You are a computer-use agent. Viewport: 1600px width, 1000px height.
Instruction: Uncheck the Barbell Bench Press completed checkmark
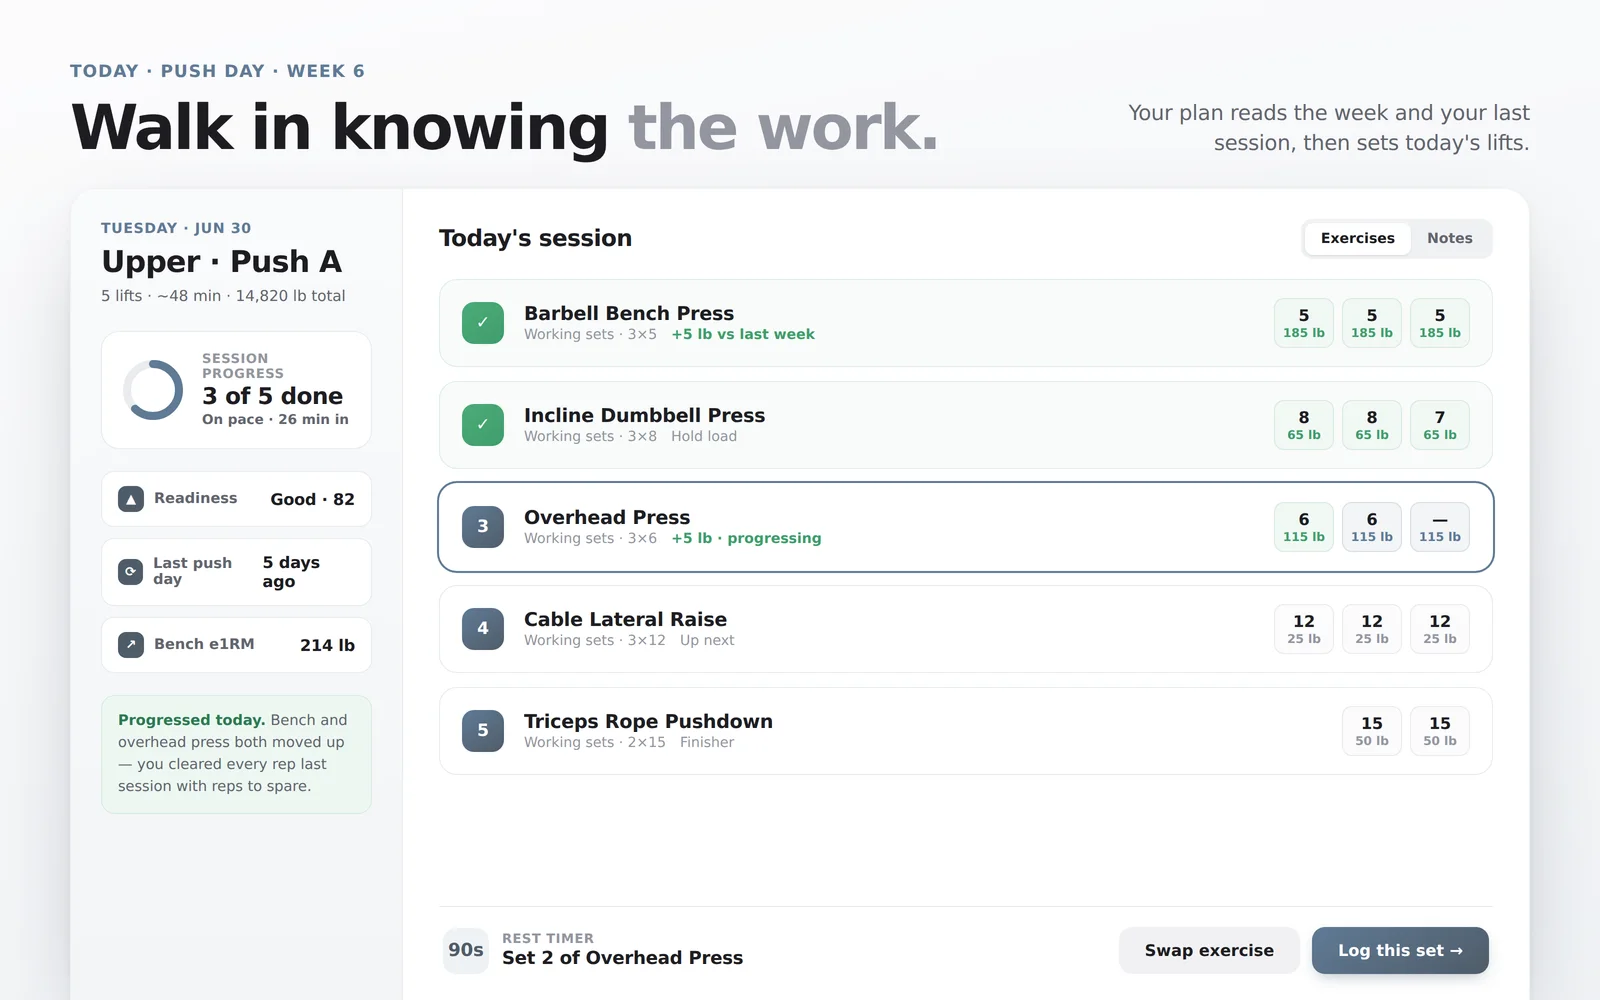[x=483, y=323]
